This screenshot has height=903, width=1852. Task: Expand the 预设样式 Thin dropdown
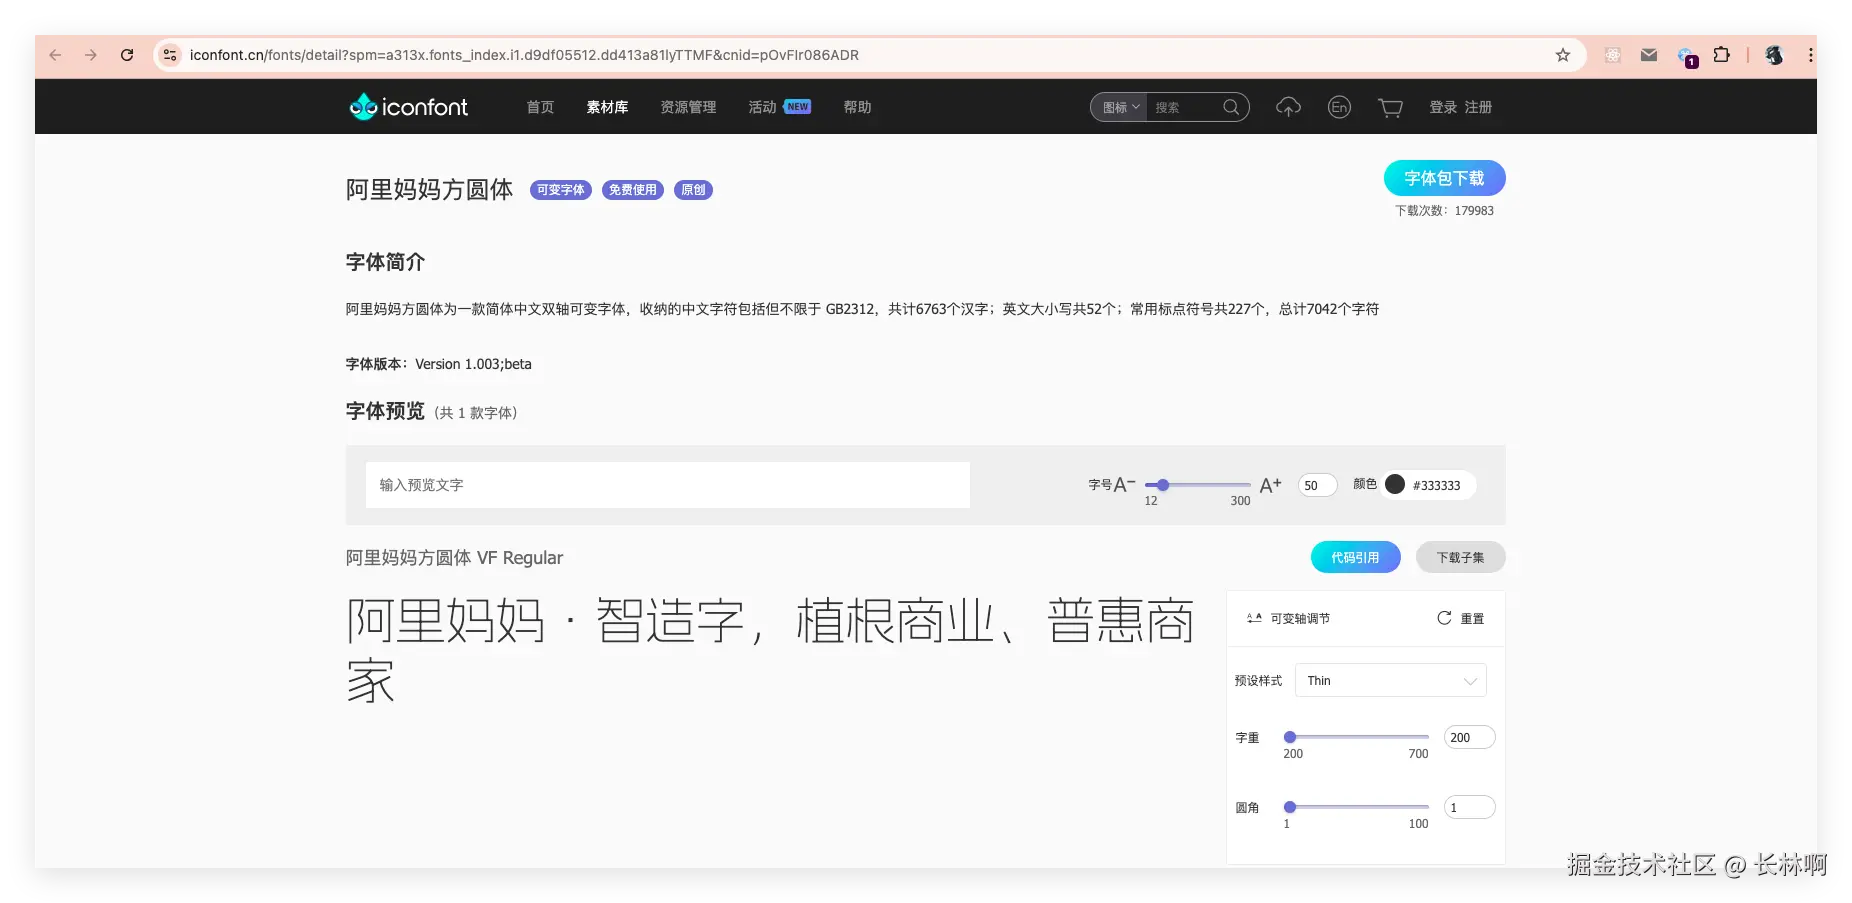tap(1390, 680)
